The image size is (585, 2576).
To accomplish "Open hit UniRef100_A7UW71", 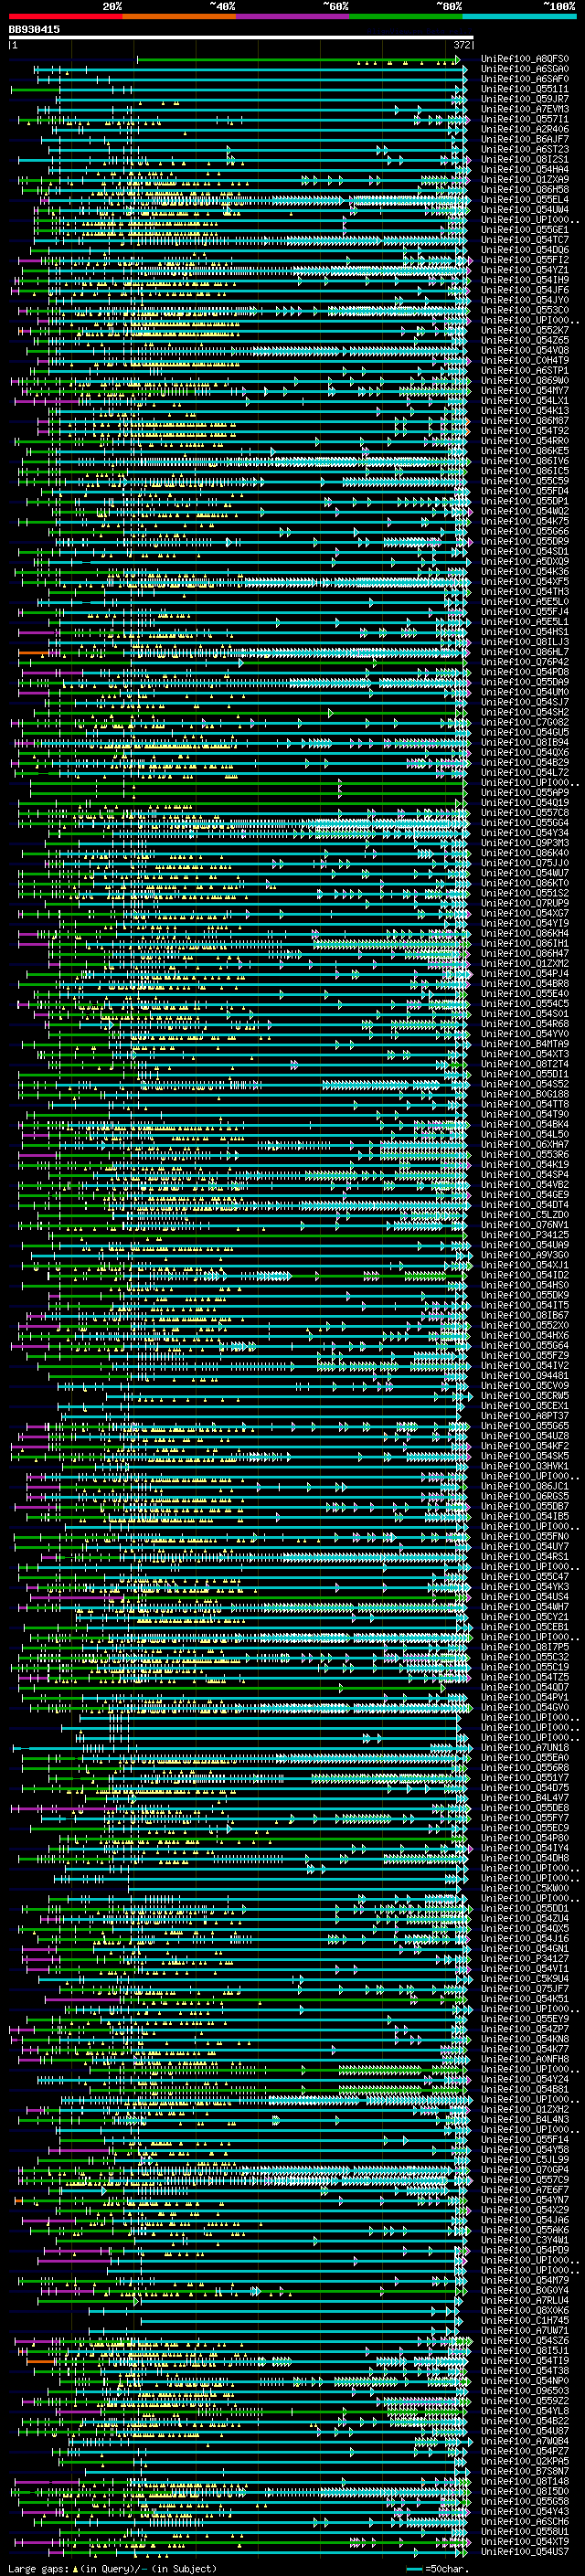I will coord(524,2330).
